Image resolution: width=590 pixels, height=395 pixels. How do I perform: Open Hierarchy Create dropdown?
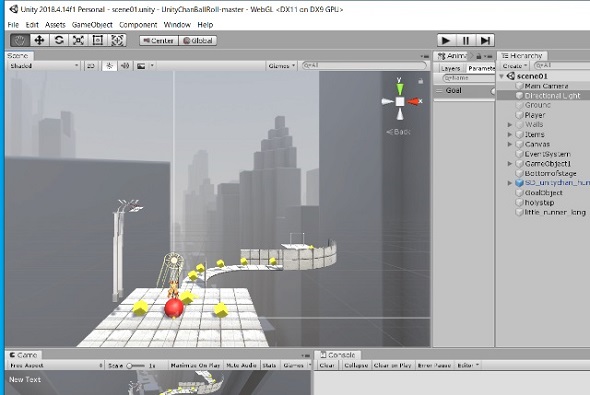click(515, 66)
